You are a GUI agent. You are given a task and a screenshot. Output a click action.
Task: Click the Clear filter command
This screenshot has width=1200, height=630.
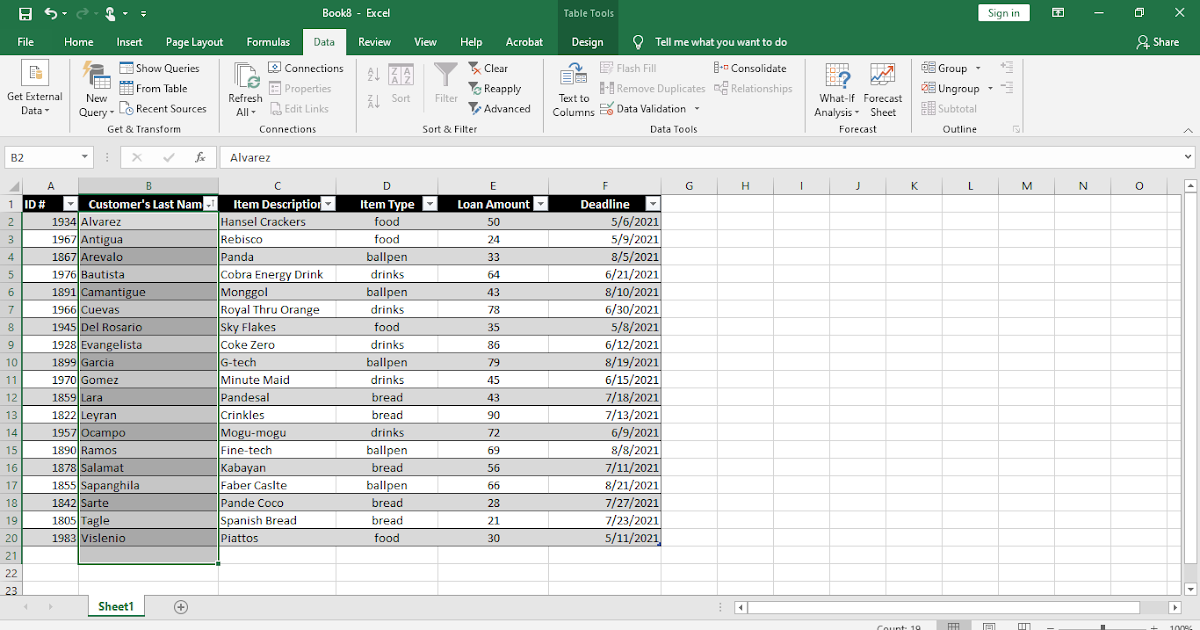489,67
